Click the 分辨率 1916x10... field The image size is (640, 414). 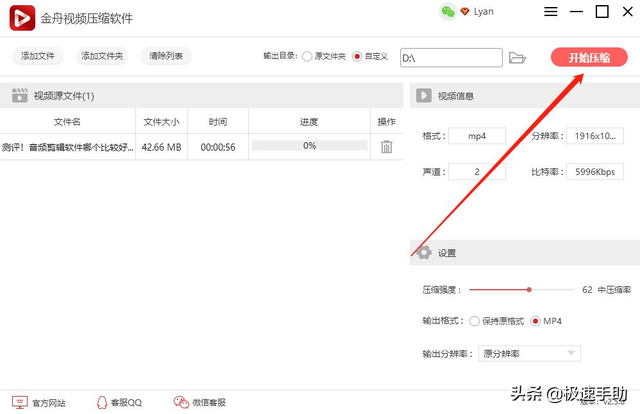pyautogui.click(x=595, y=136)
